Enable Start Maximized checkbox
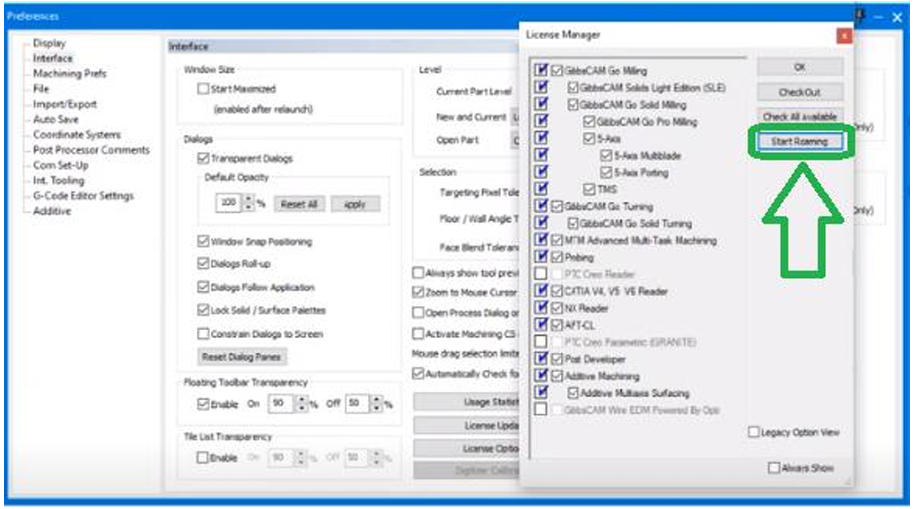 tap(203, 89)
